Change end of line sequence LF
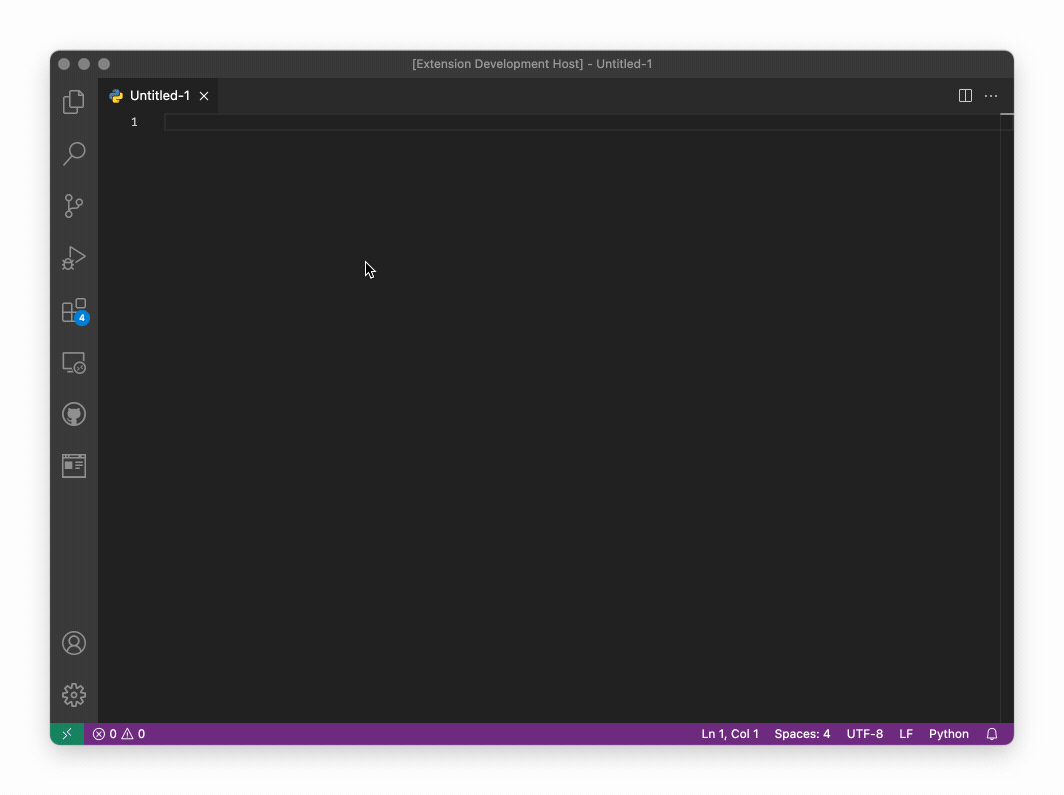This screenshot has height=795, width=1064. point(906,734)
